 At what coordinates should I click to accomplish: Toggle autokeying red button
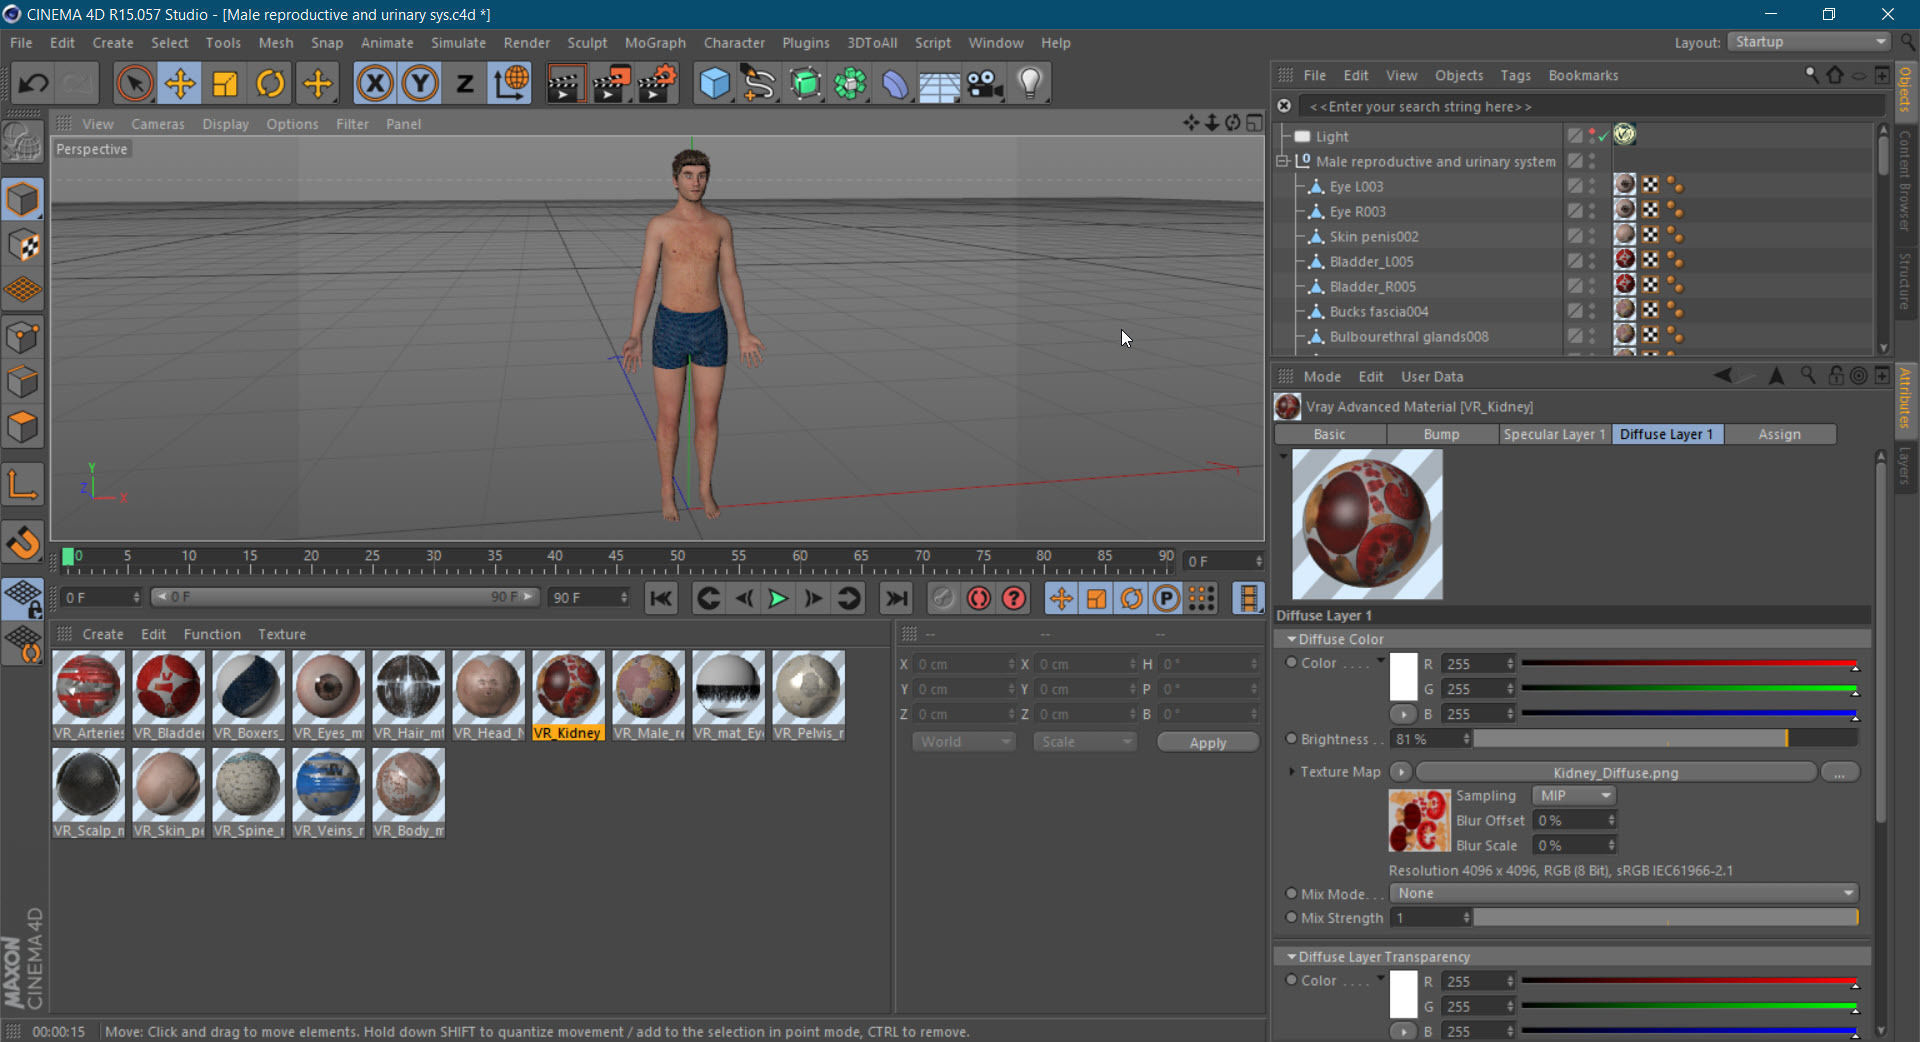979,598
